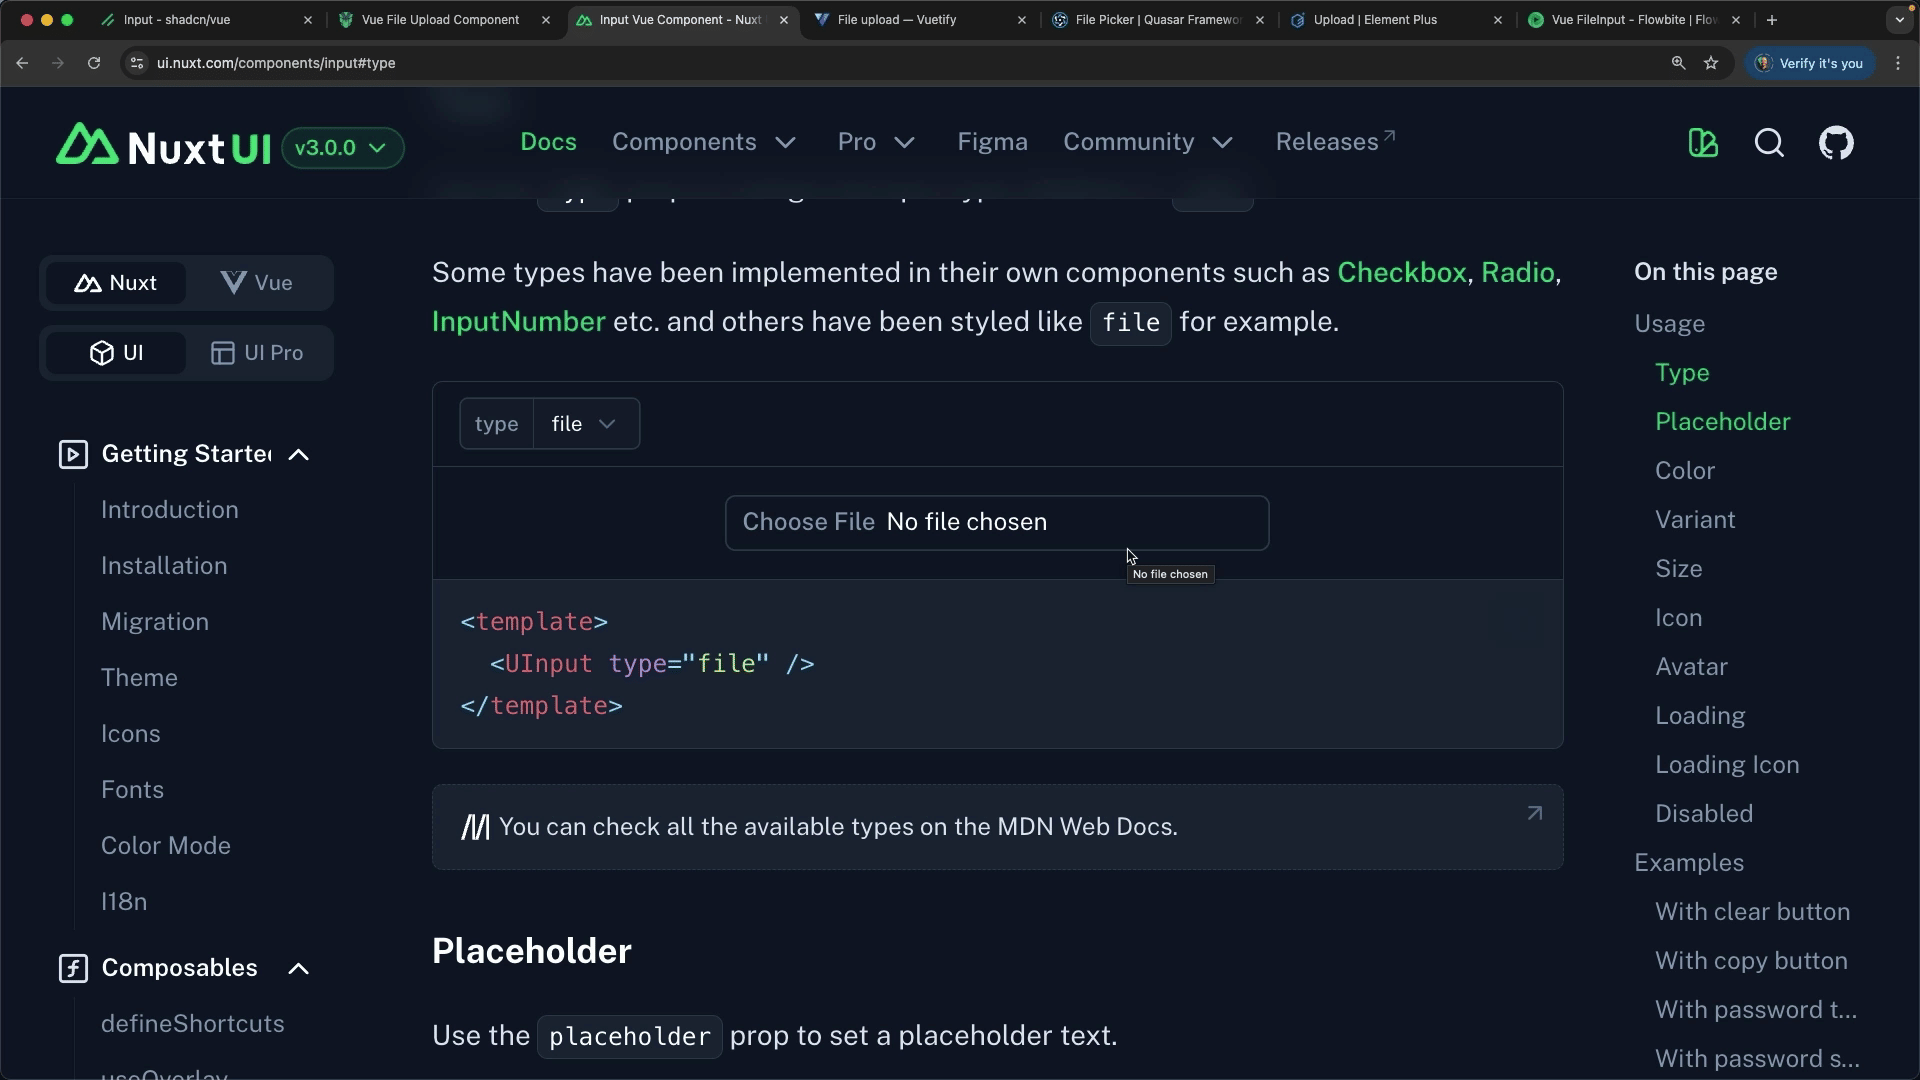Expand the Pro navigation menu
This screenshot has height=1080, width=1920.
876,142
